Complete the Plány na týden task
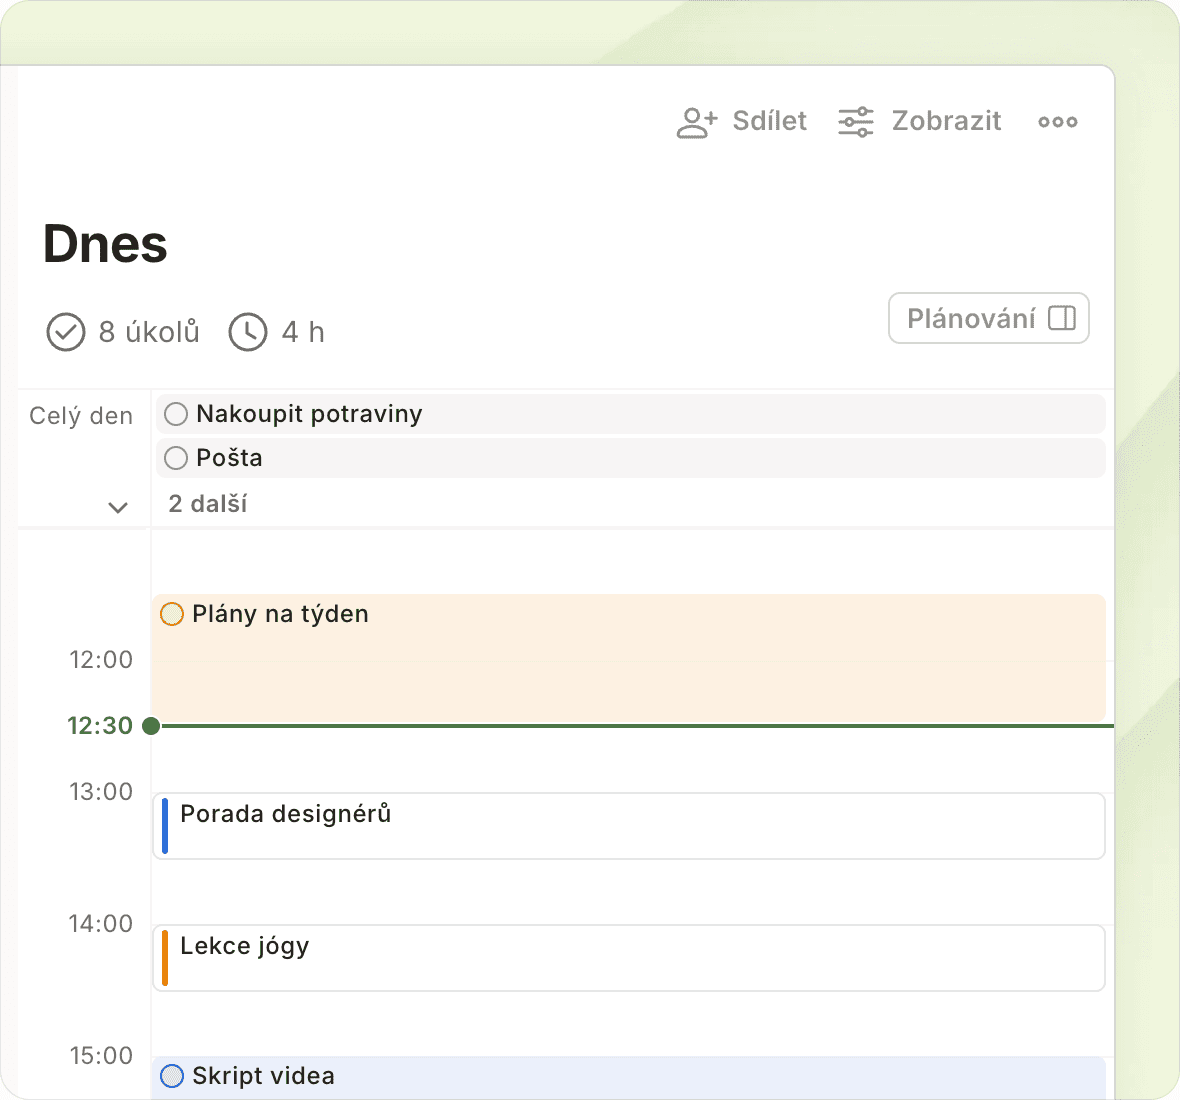 [172, 614]
